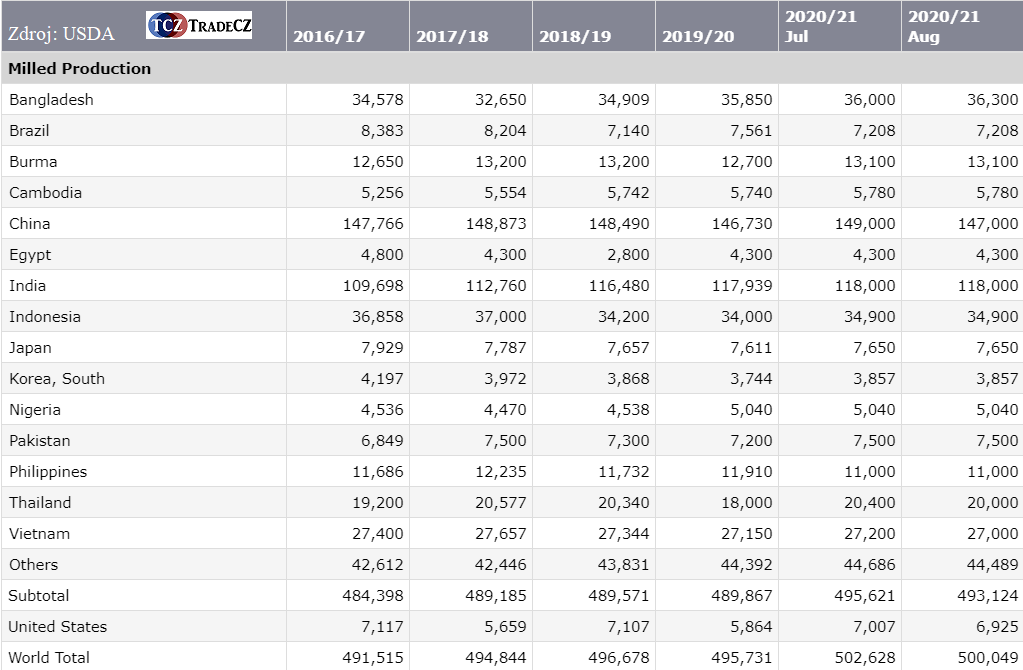Click the 2020/21 Jul column header

click(821, 27)
